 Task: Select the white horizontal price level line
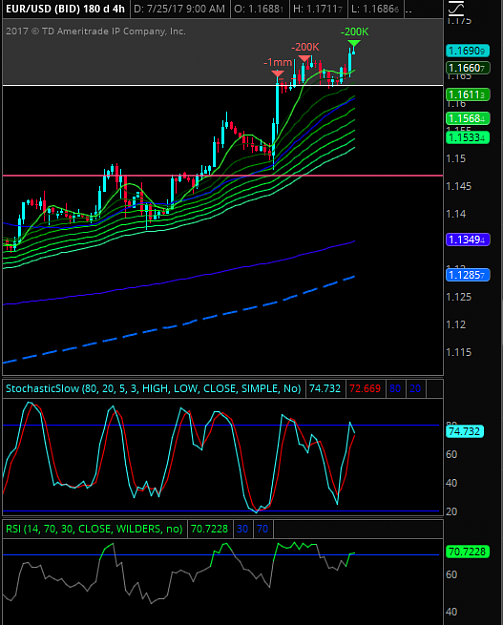click(223, 85)
